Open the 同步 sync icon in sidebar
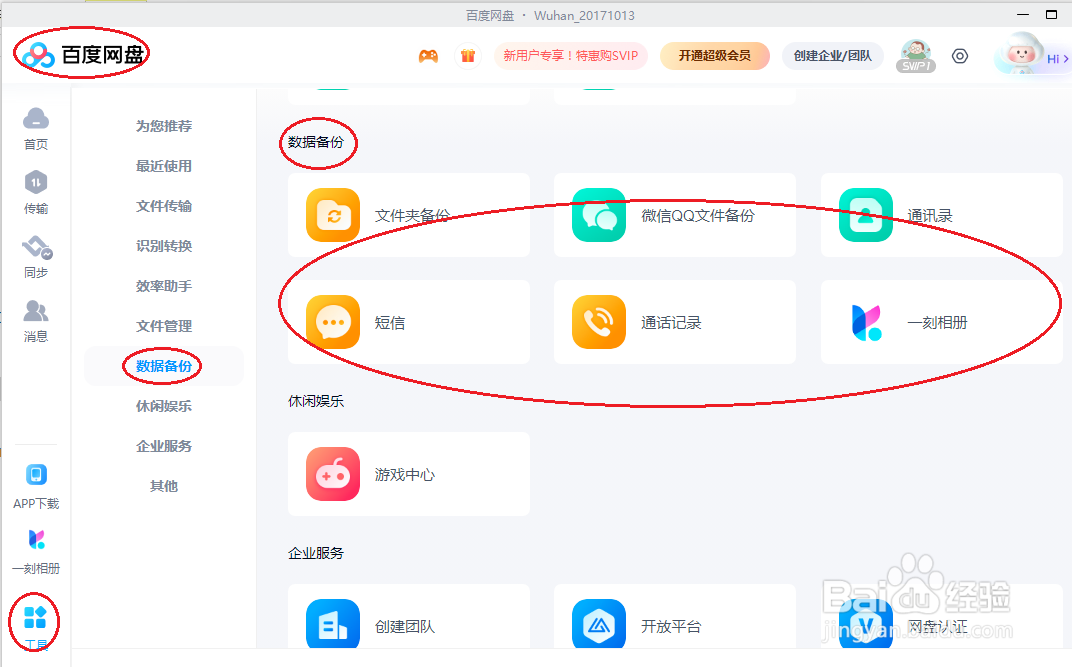This screenshot has height=667, width=1072. pos(37,247)
